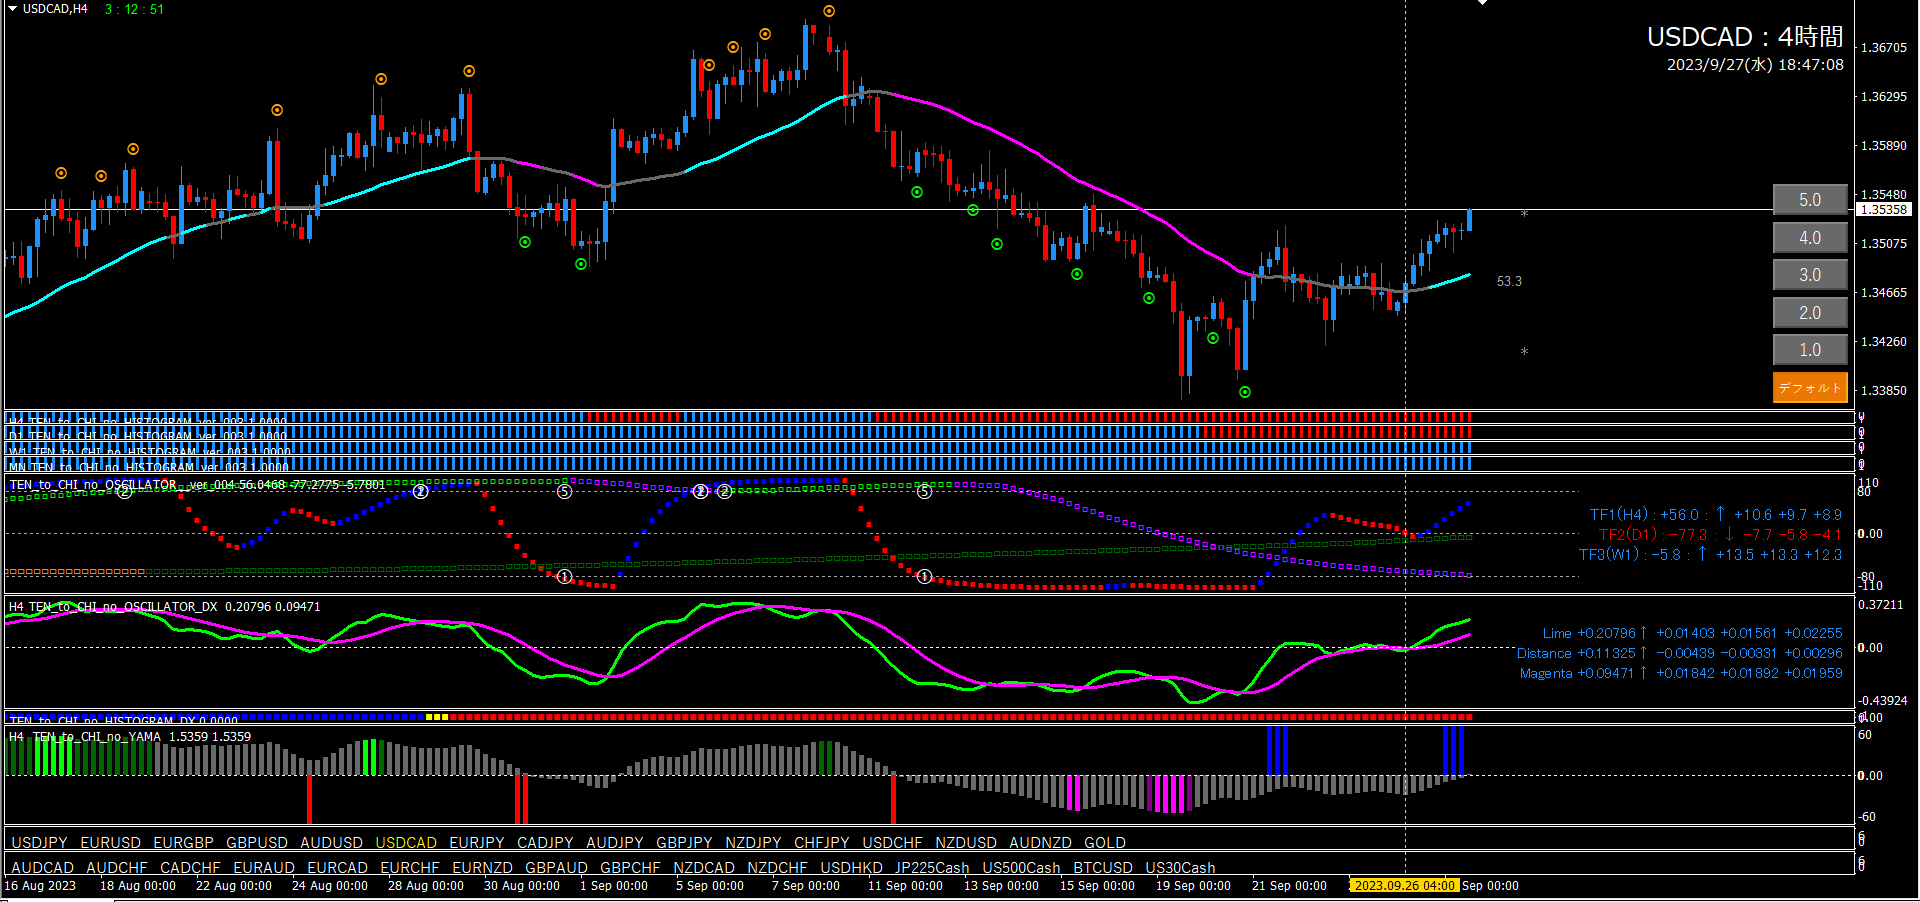Click the 2023.09.26 04:00 crosshair time label
Viewport: 1920px width, 902px height.
[x=1404, y=886]
